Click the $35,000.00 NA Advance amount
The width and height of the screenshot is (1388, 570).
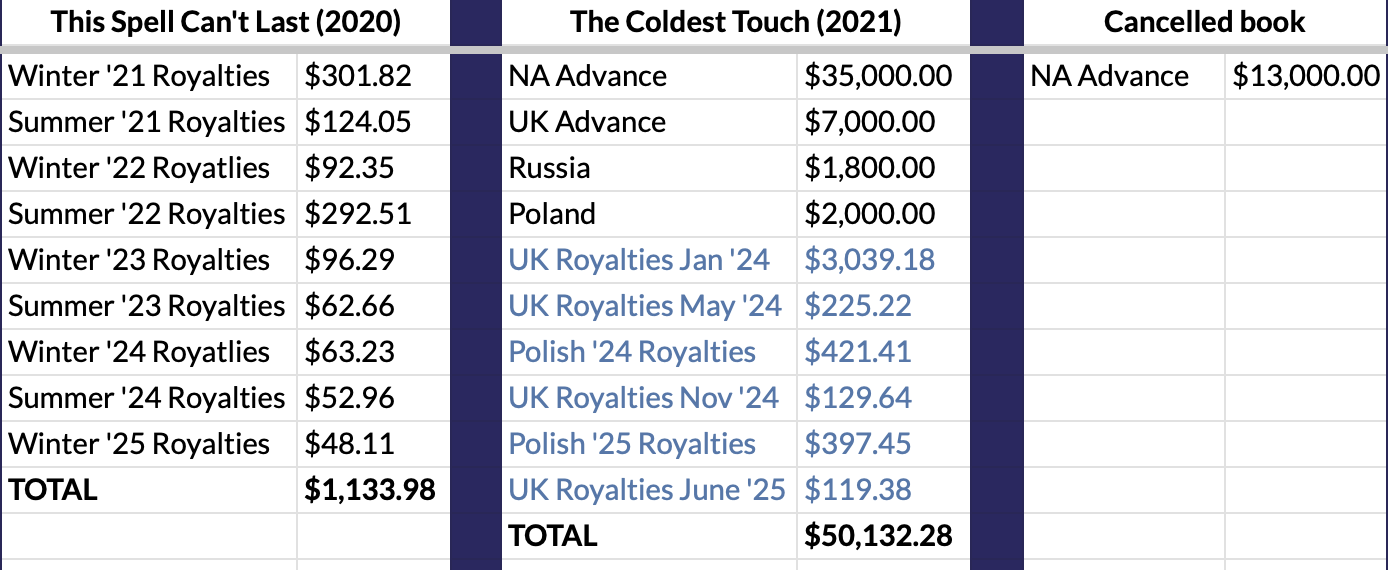tap(878, 76)
